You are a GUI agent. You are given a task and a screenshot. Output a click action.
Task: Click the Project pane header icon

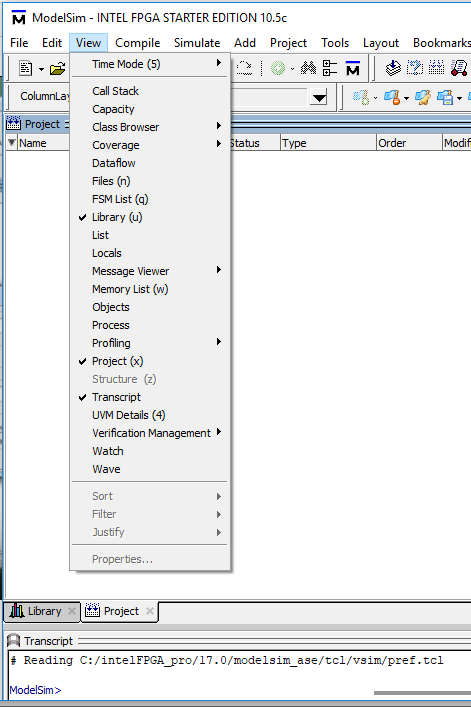[14, 123]
